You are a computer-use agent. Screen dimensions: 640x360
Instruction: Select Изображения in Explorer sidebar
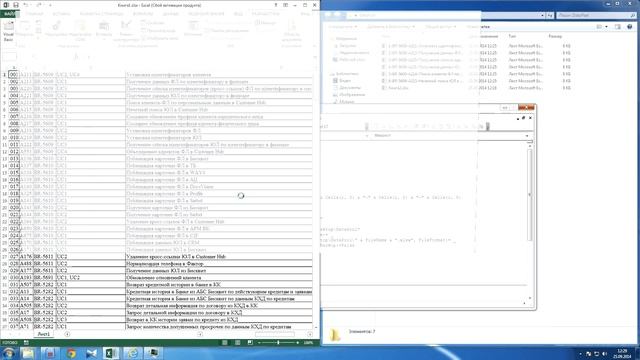352,95
